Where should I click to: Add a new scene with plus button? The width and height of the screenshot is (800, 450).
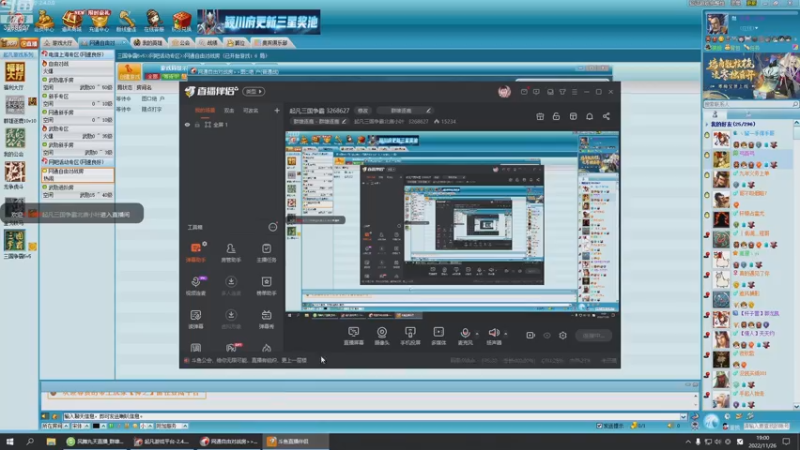click(x=277, y=110)
